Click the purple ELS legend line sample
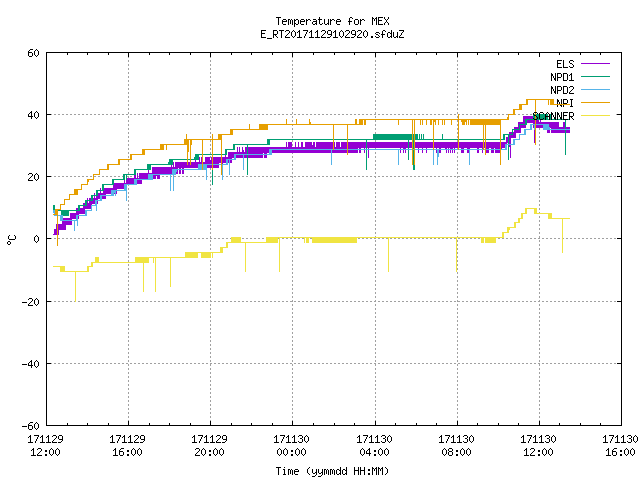Viewport: 640px width, 480px height. click(x=595, y=64)
